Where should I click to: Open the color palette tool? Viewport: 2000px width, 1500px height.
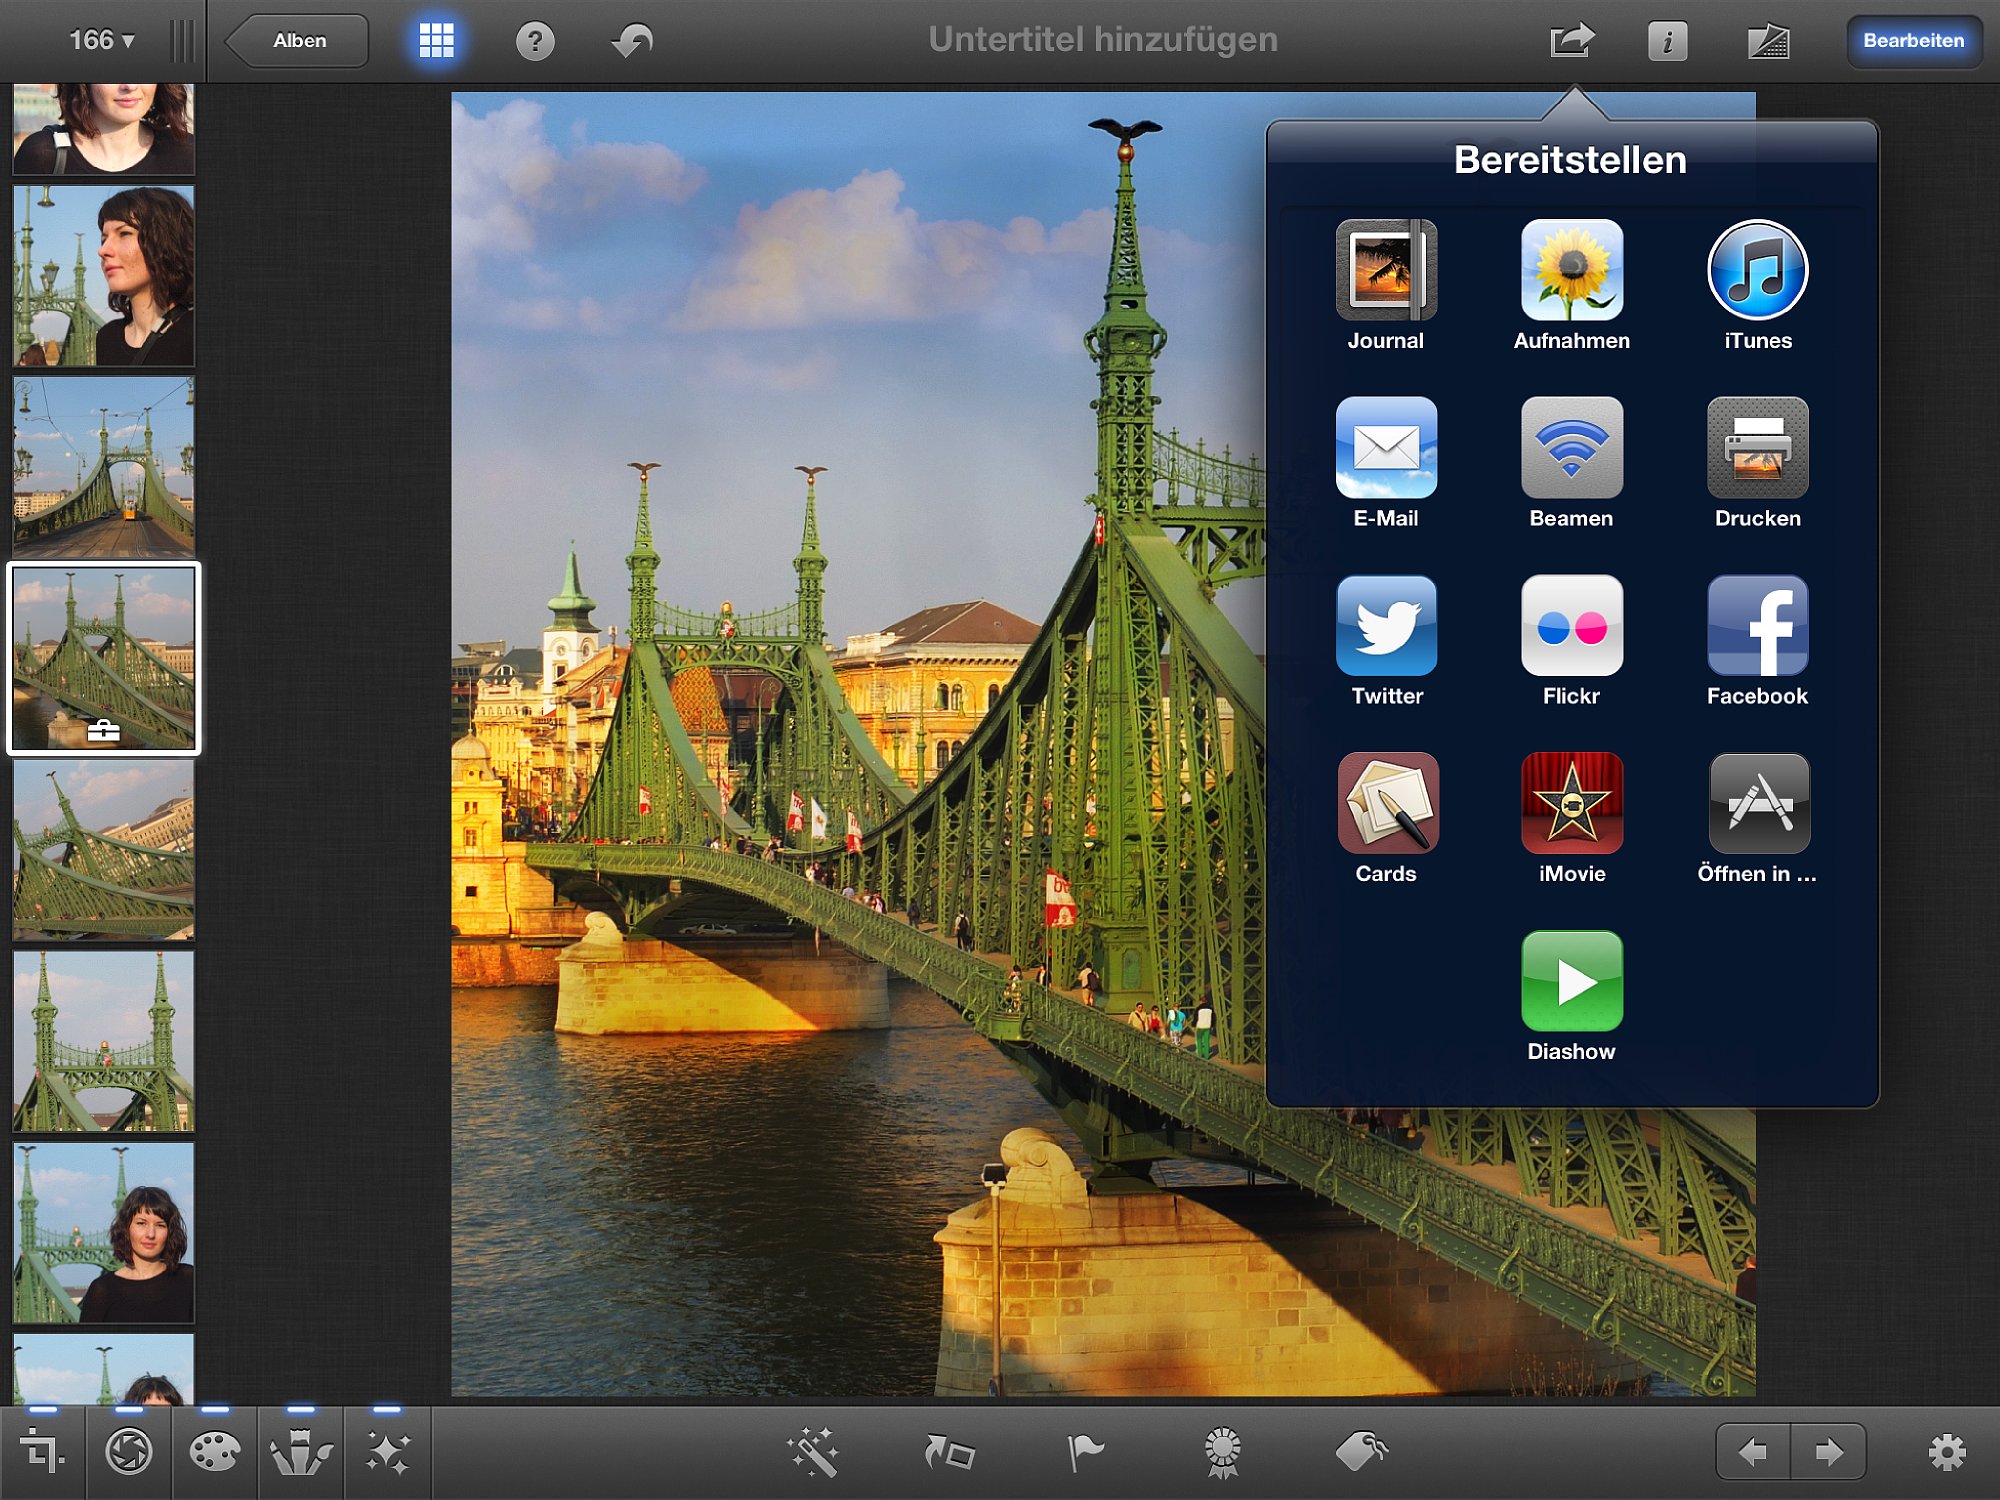point(215,1451)
